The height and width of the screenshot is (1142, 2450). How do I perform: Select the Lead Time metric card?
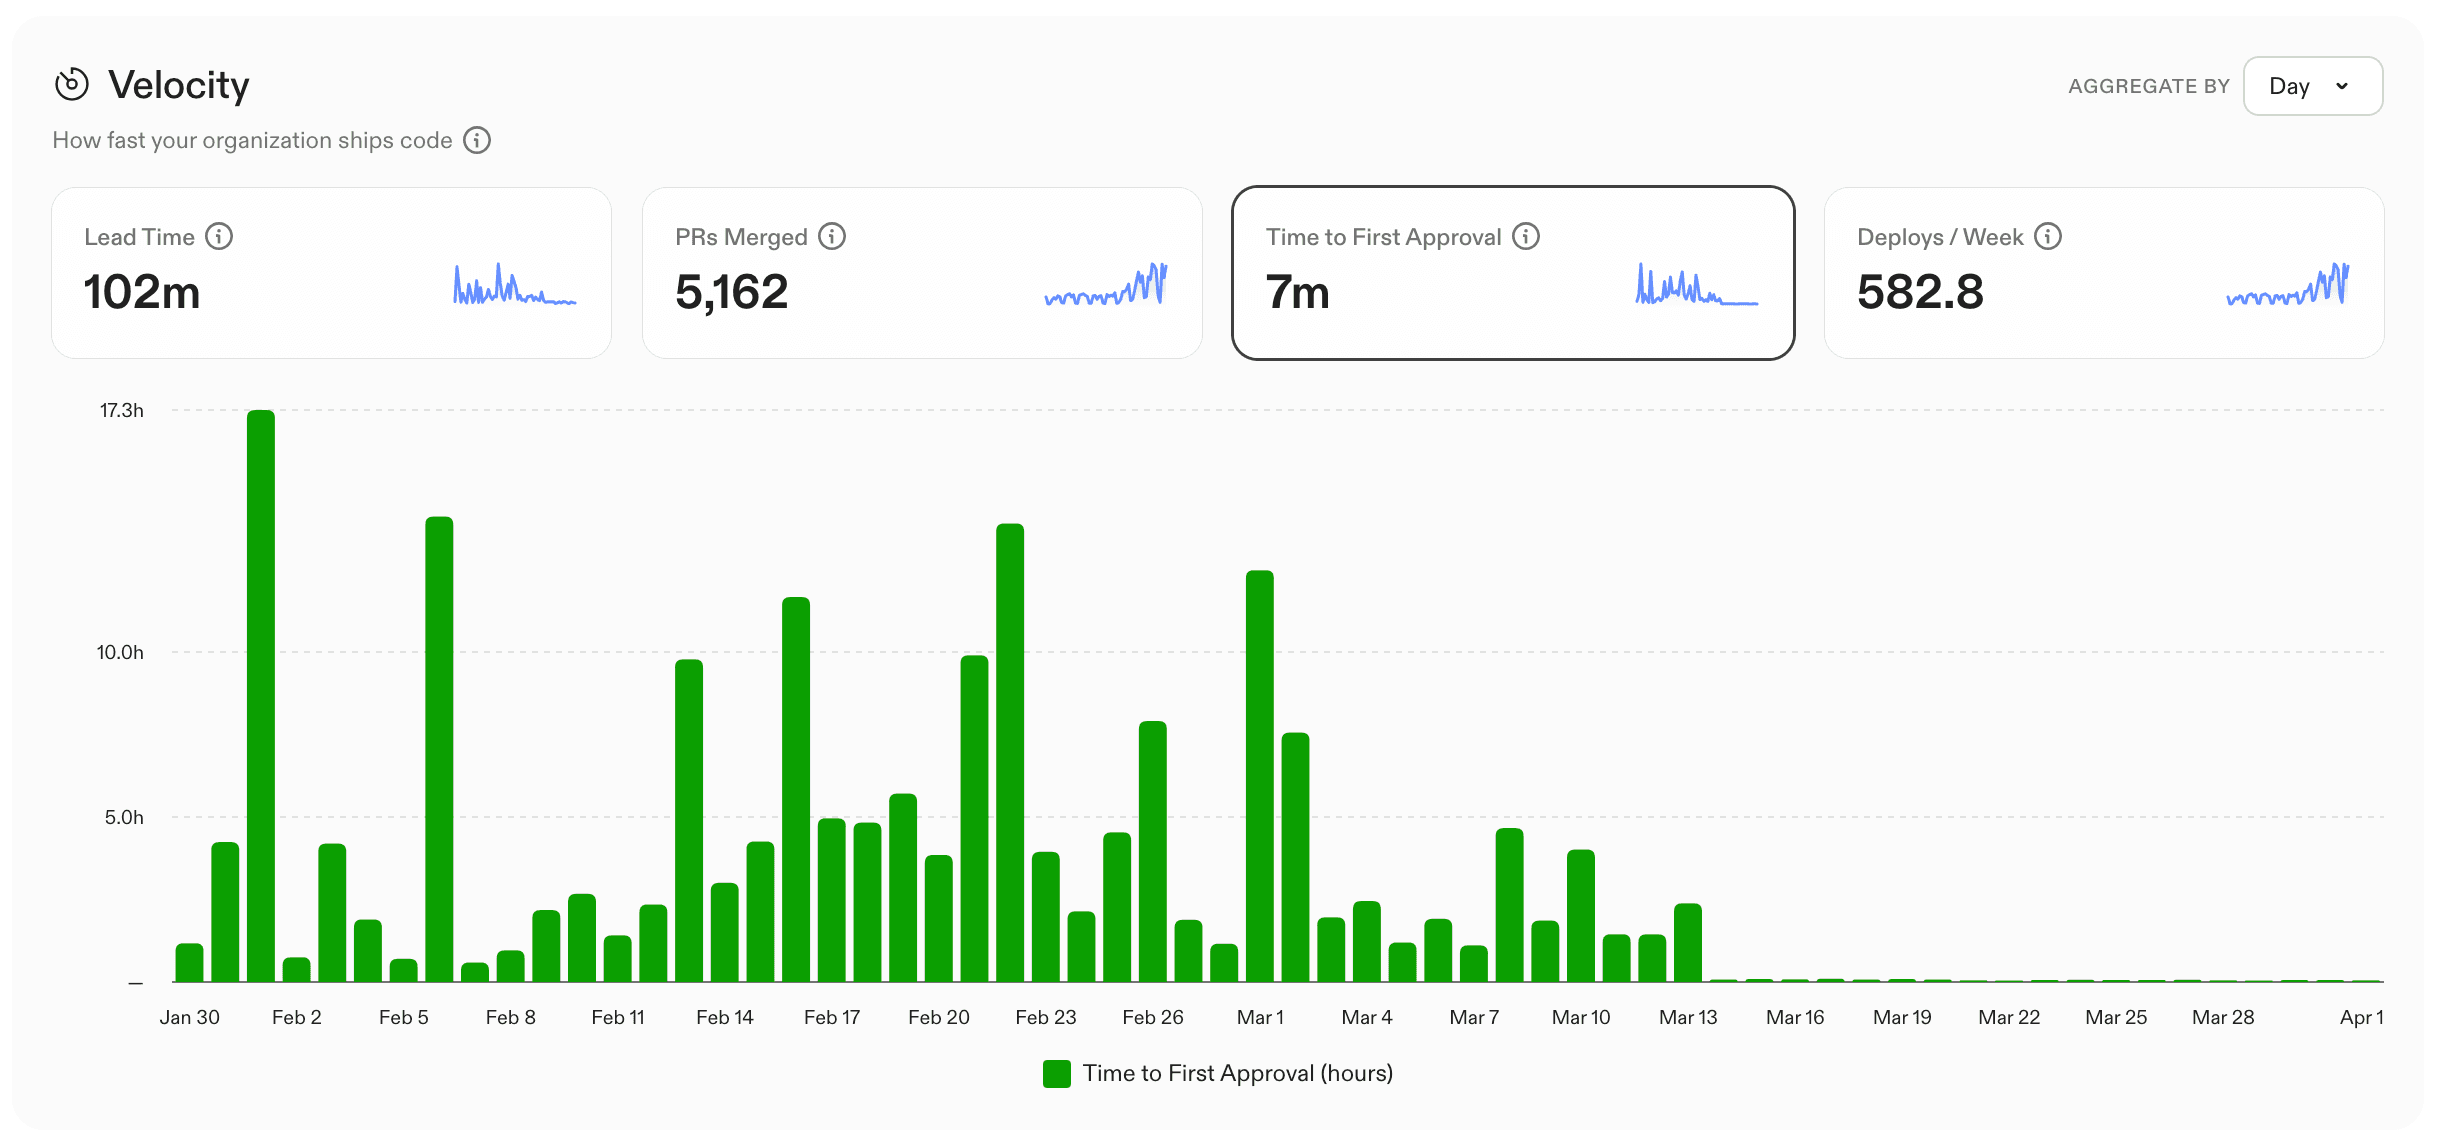pyautogui.click(x=331, y=272)
